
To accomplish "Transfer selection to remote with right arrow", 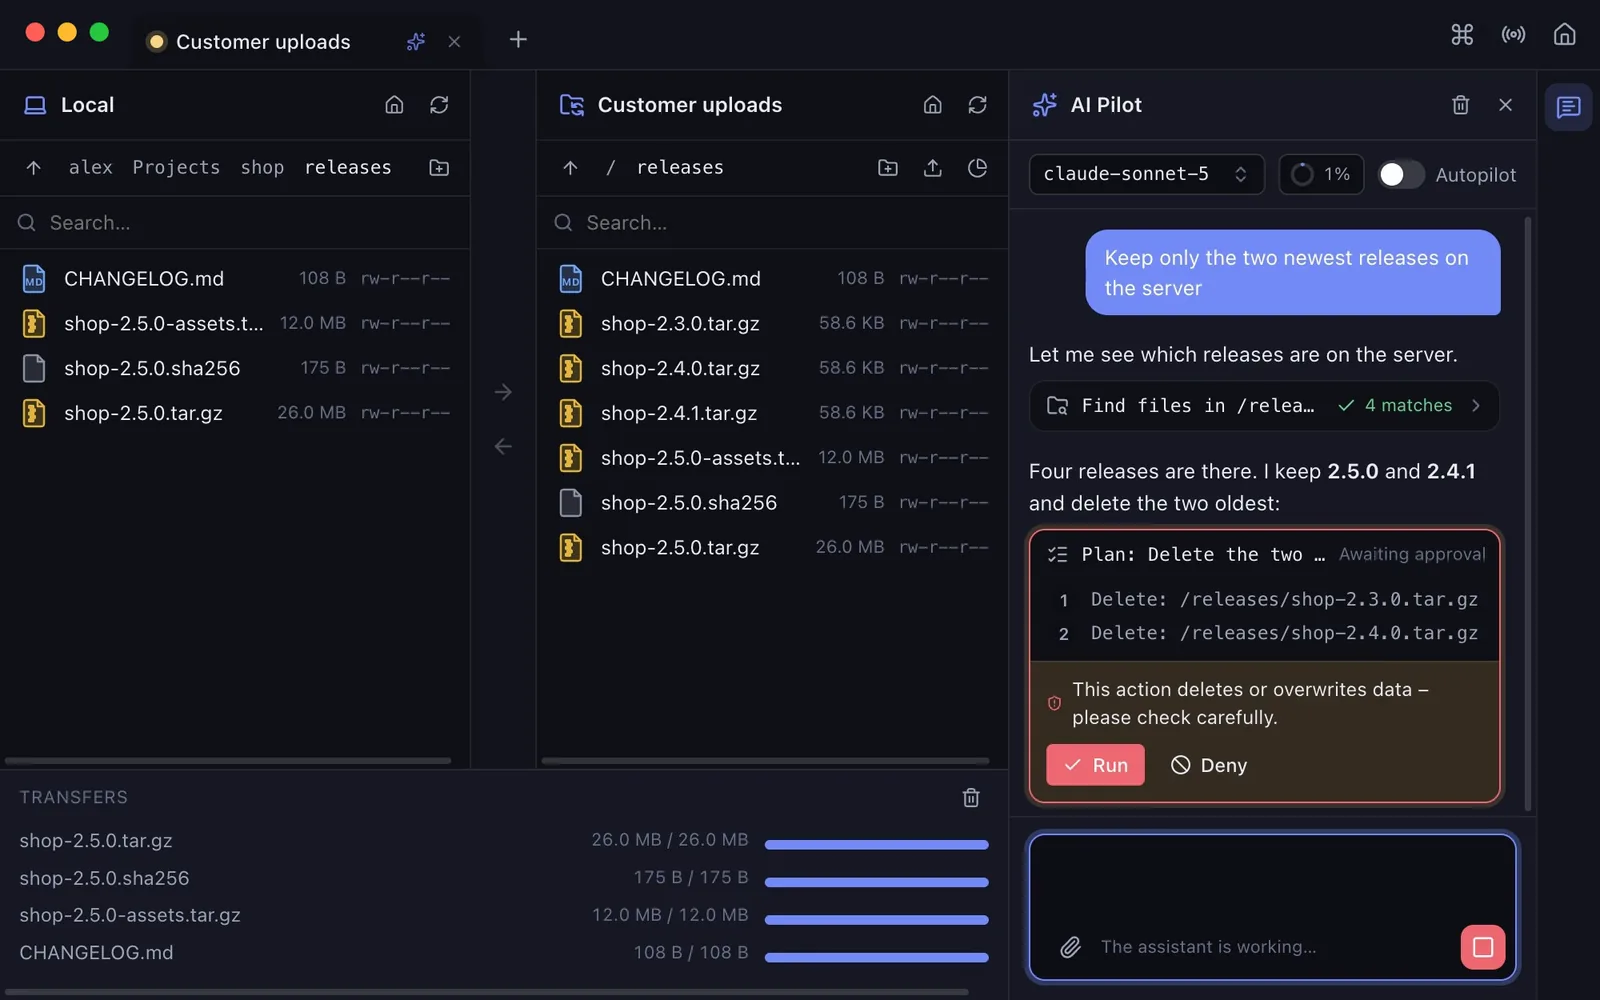I will (503, 392).
